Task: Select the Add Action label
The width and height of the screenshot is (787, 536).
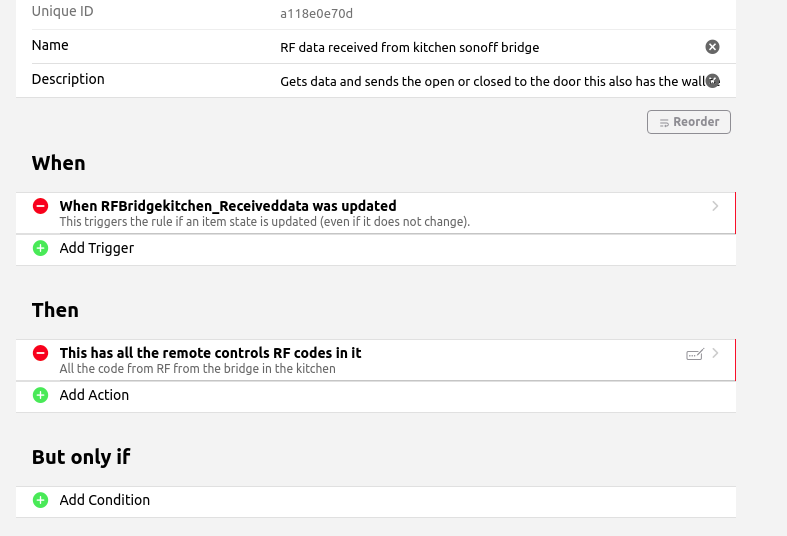Action: coord(94,395)
